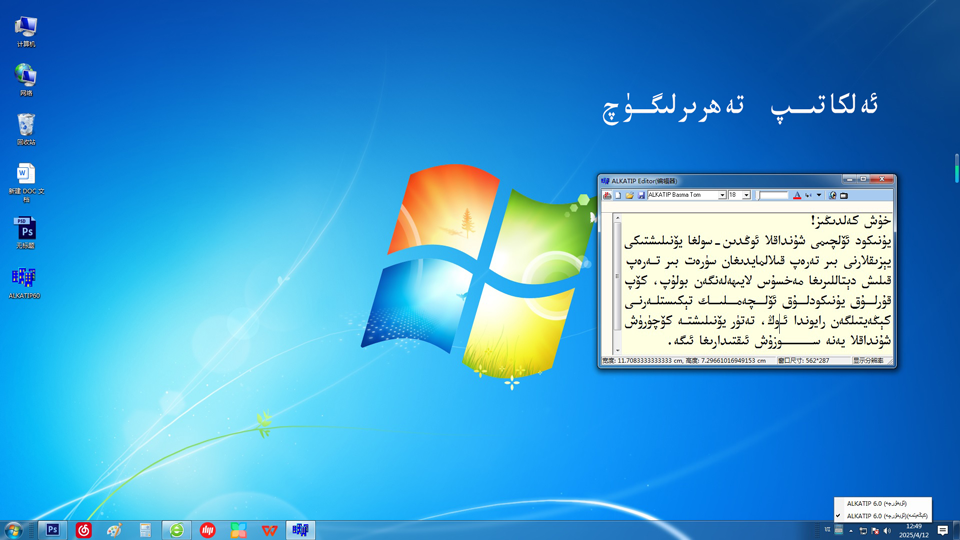Click the New document icon in ALKATIP Editor

pos(618,196)
